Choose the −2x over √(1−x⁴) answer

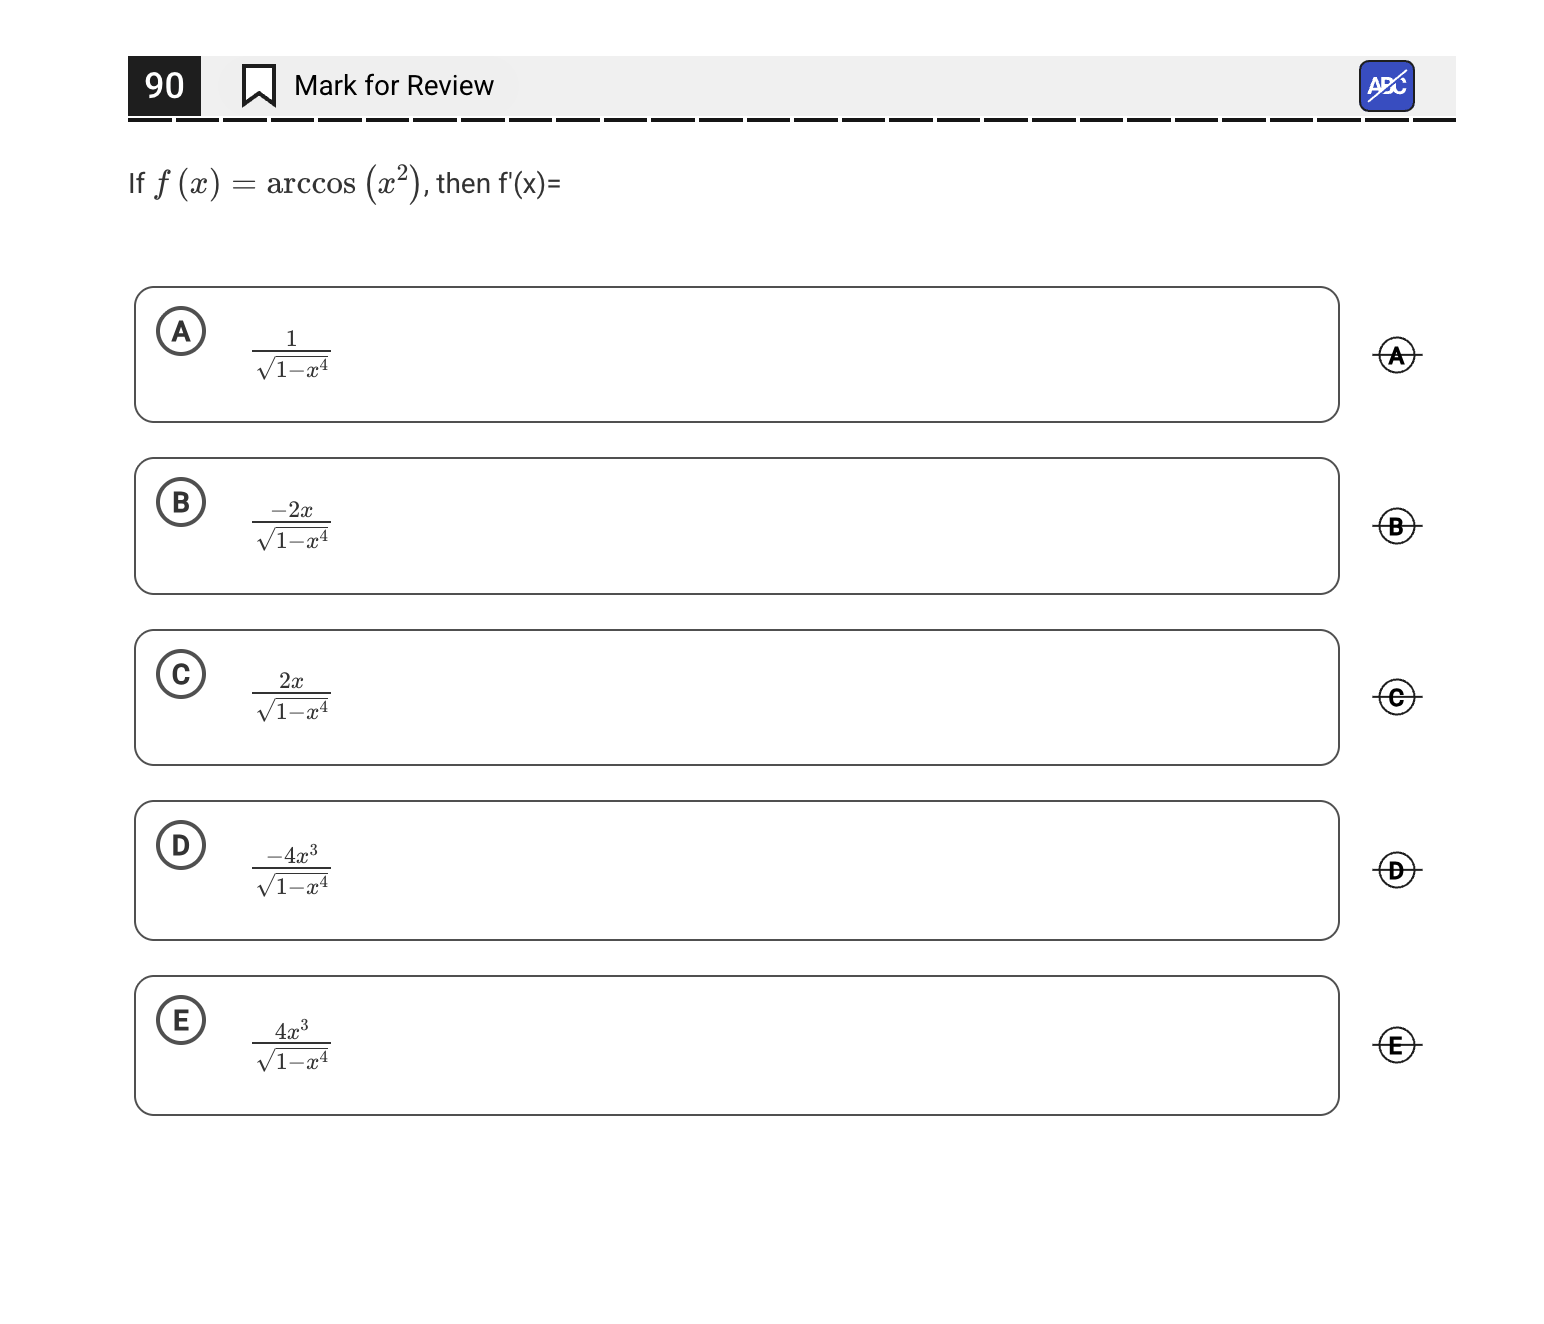tap(291, 526)
